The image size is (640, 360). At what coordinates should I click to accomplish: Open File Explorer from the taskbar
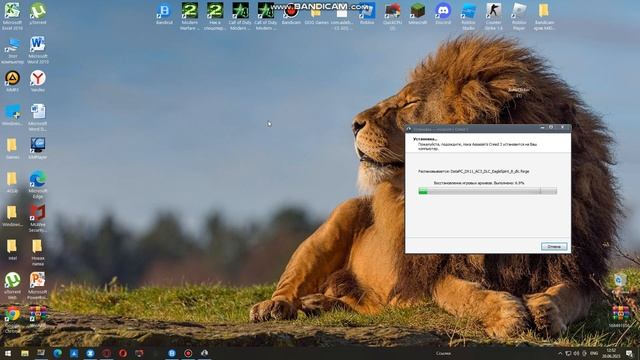[x=24, y=353]
